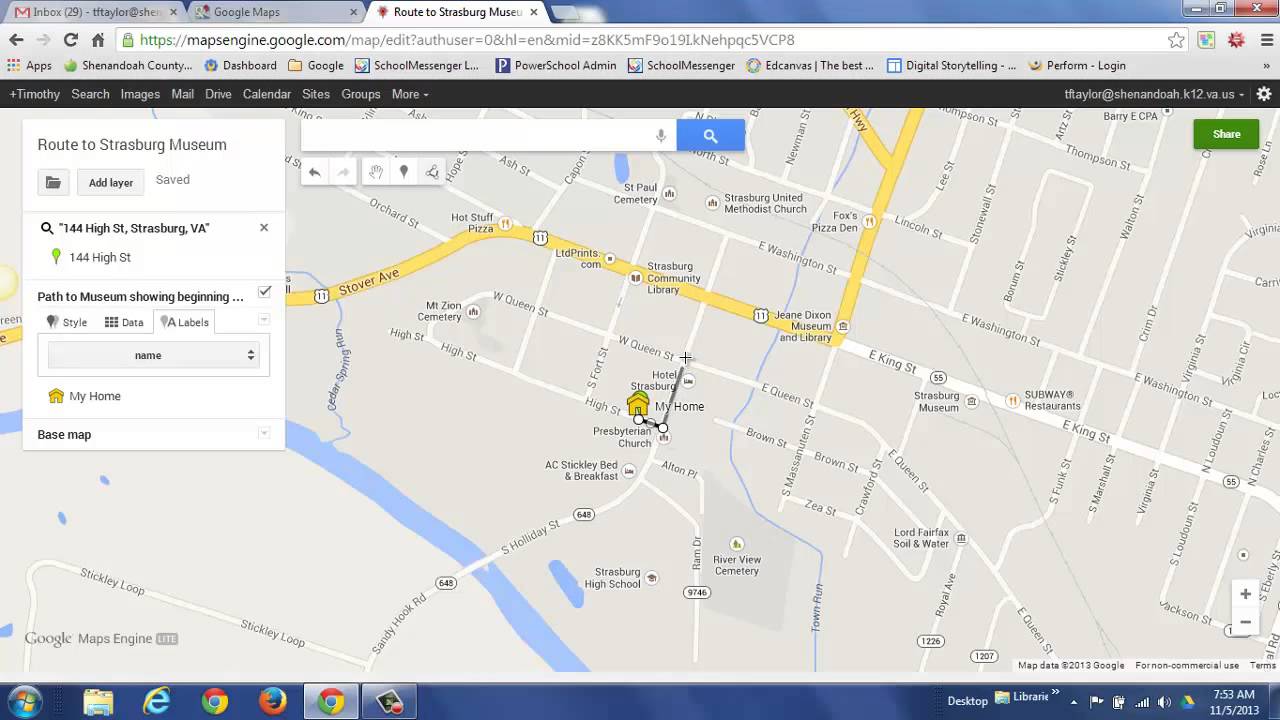The height and width of the screenshot is (720, 1280).
Task: Click the Add layer button
Action: click(x=111, y=182)
